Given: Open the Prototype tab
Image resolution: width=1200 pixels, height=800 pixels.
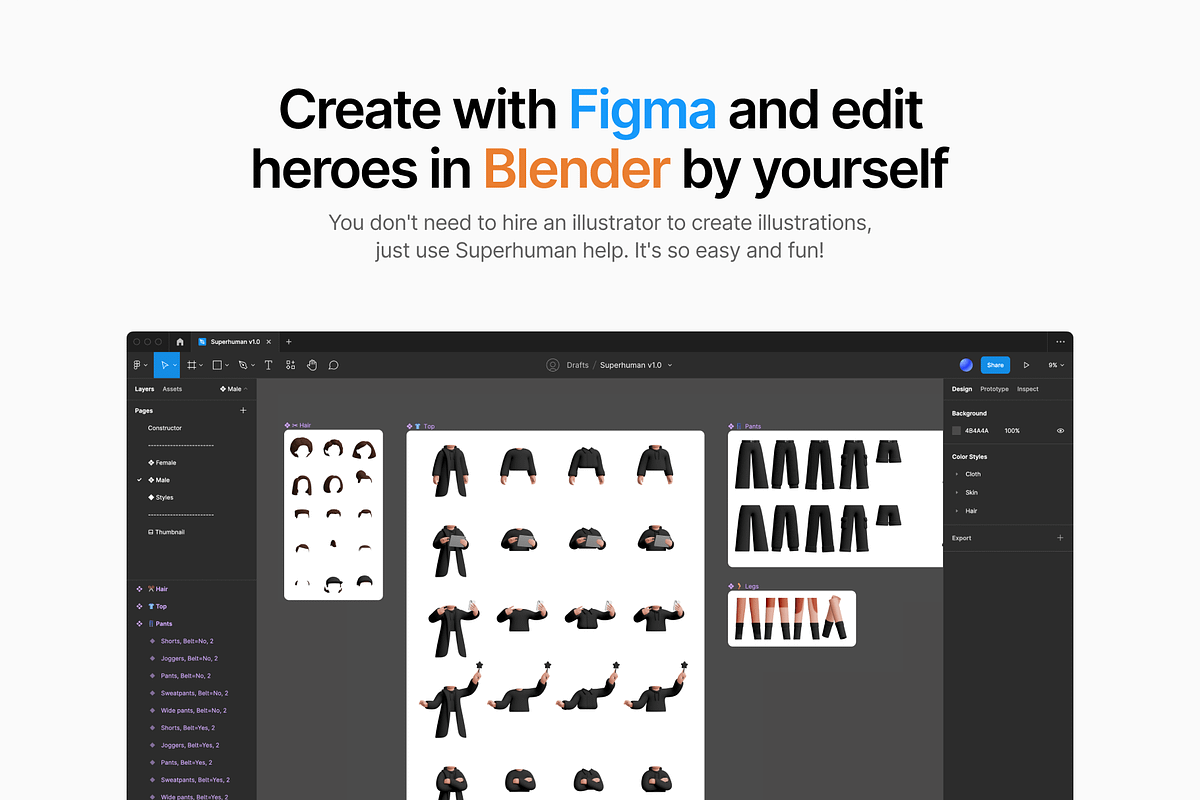Looking at the screenshot, I should [x=994, y=389].
